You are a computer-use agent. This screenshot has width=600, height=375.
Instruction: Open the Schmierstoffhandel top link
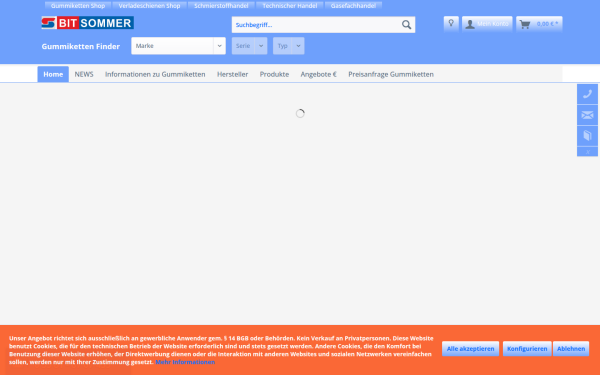[x=221, y=6]
